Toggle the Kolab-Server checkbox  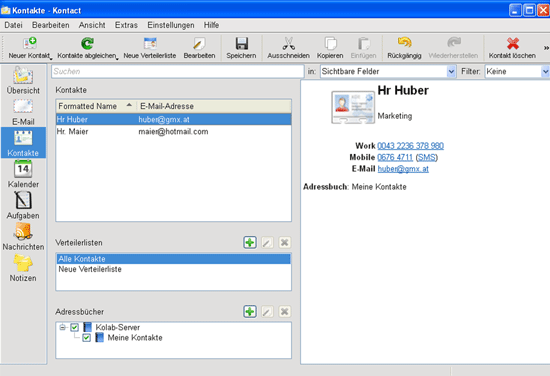[74, 327]
